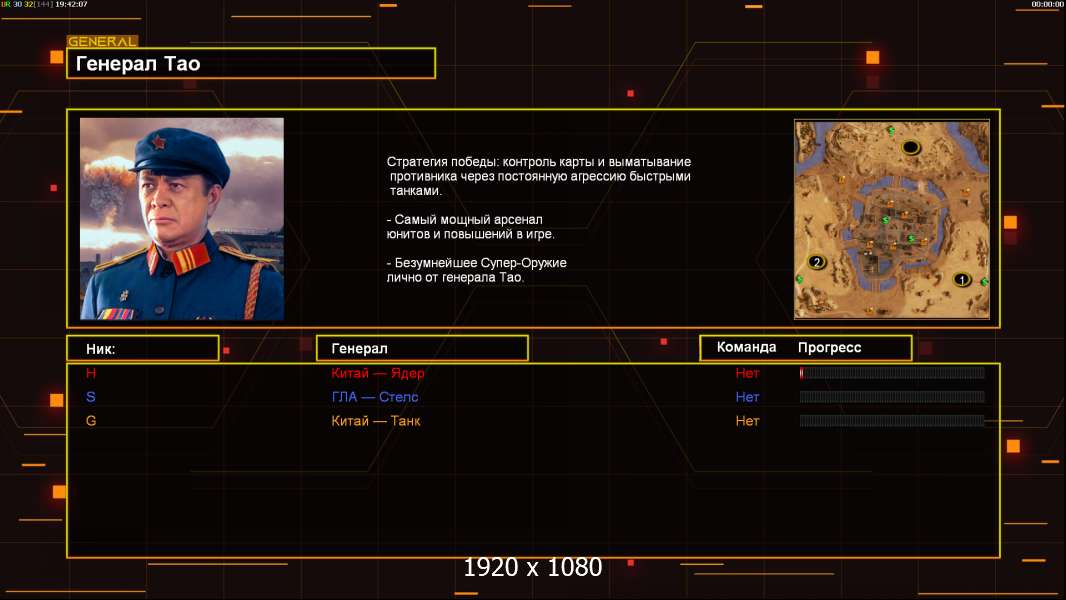Viewport: 1066px width, 600px height.
Task: Click the loading progress bar for player G
Action: click(x=892, y=421)
